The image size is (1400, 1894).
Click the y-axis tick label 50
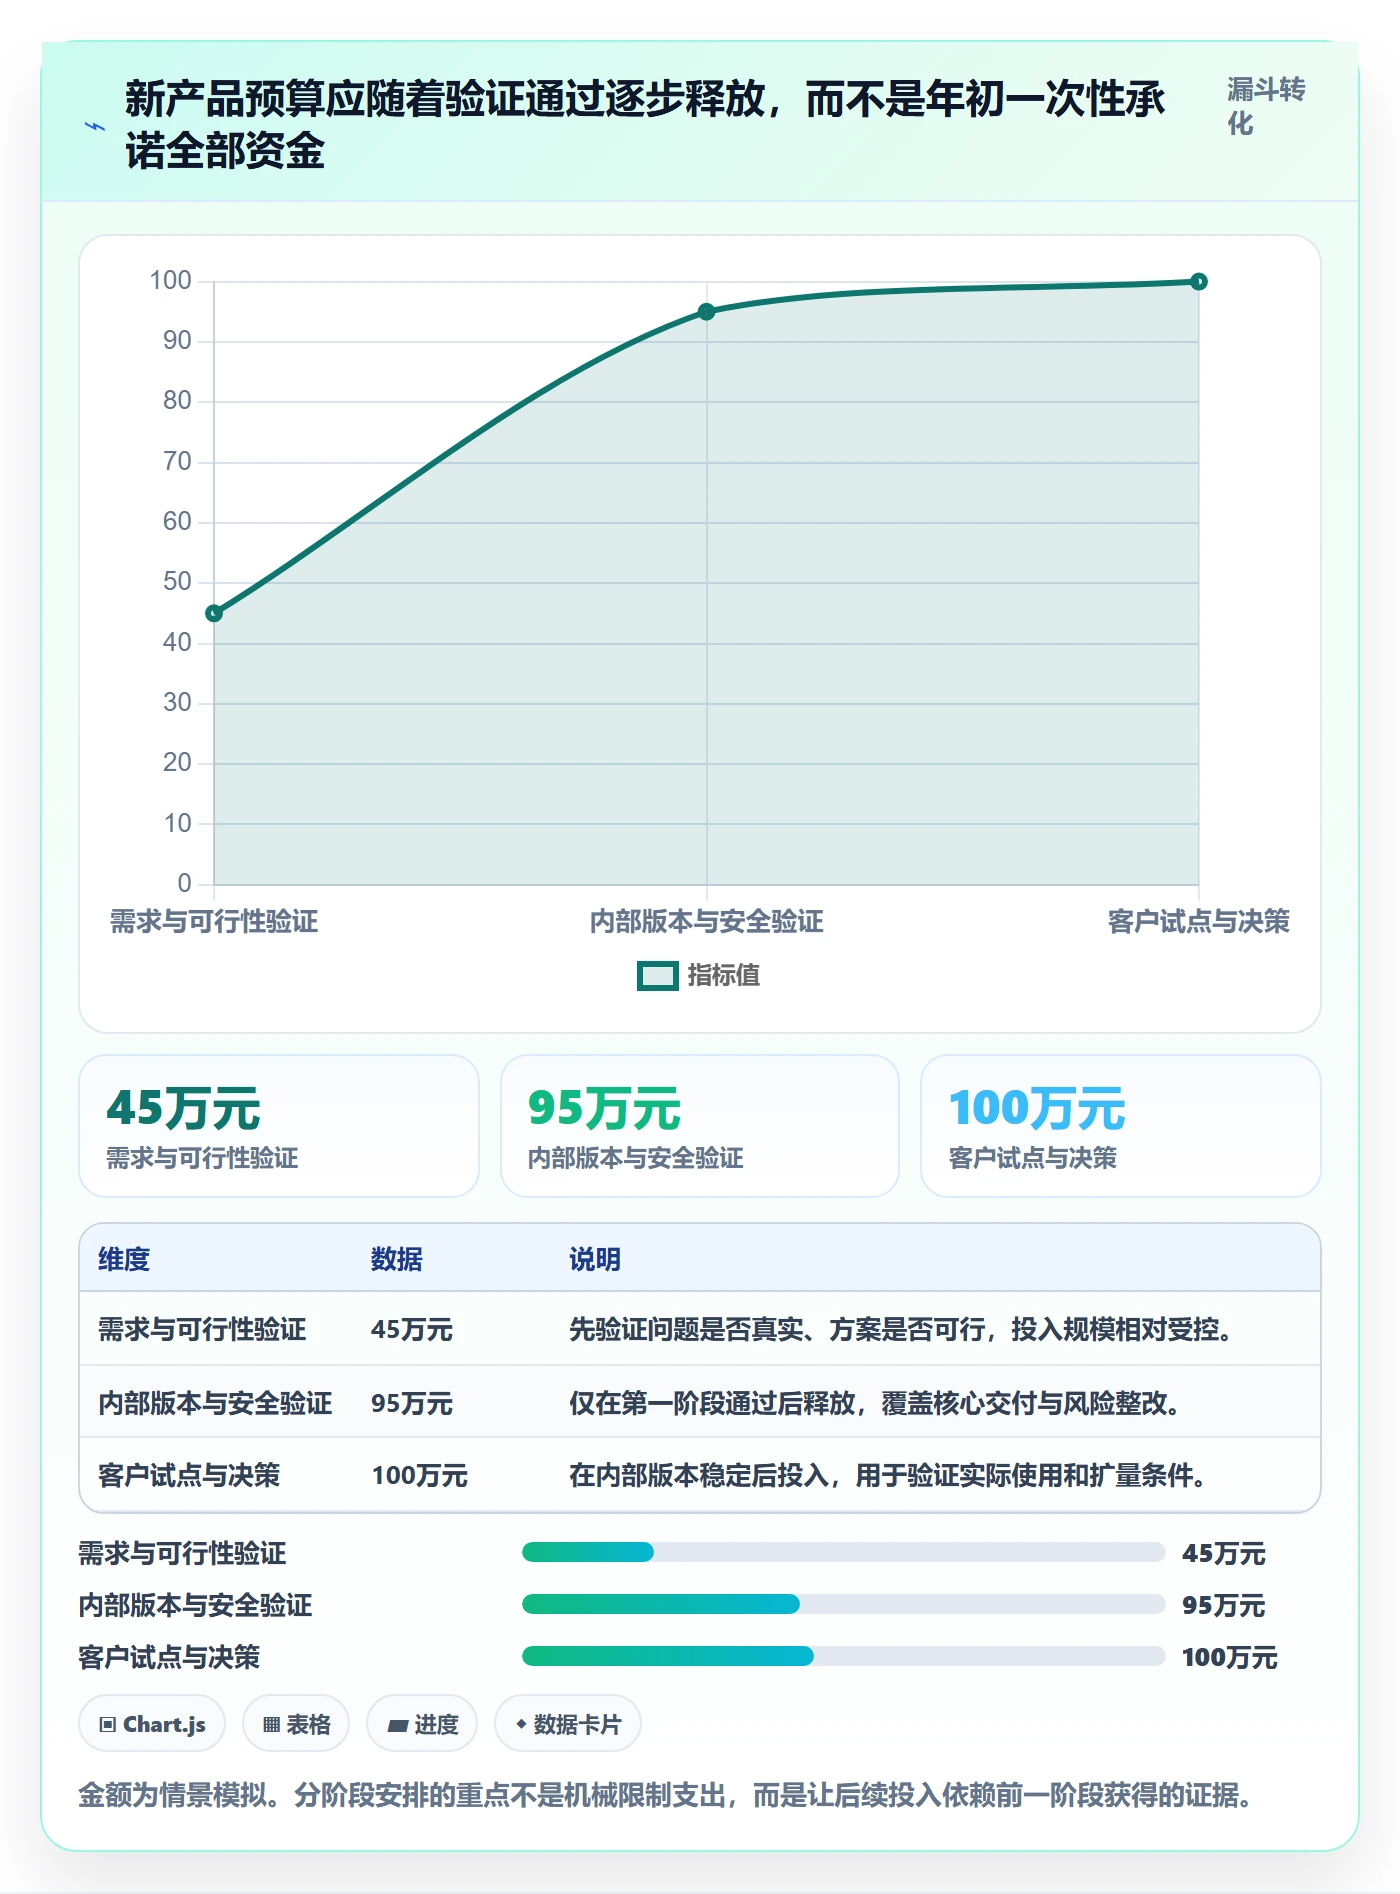point(177,582)
